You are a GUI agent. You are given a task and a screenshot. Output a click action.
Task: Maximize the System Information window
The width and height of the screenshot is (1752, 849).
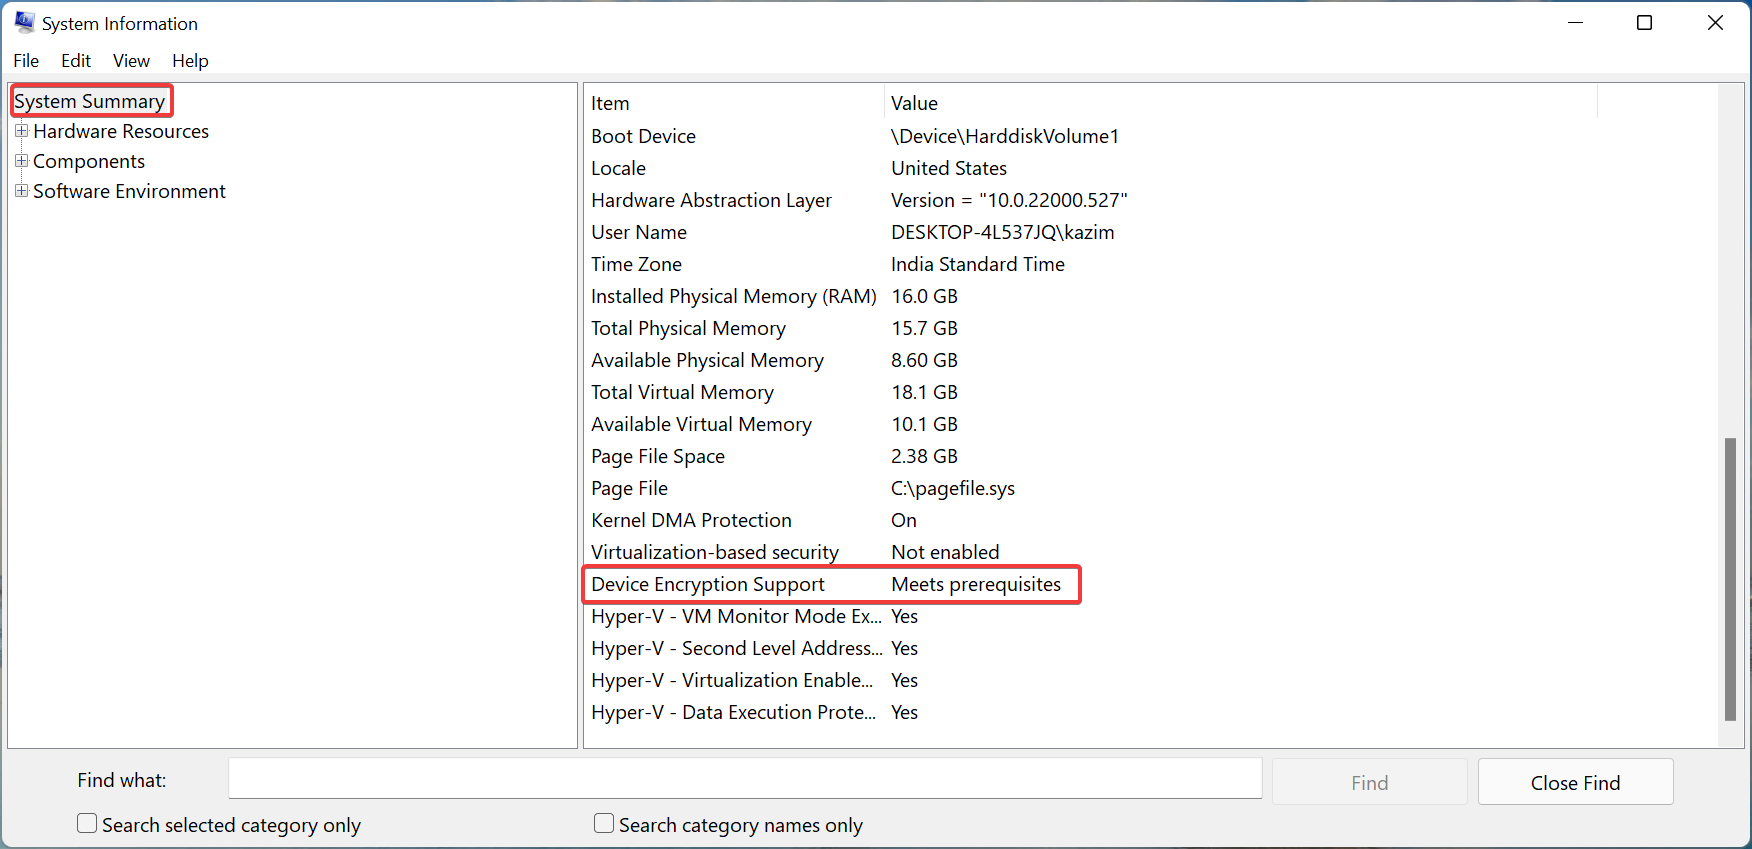(x=1644, y=23)
